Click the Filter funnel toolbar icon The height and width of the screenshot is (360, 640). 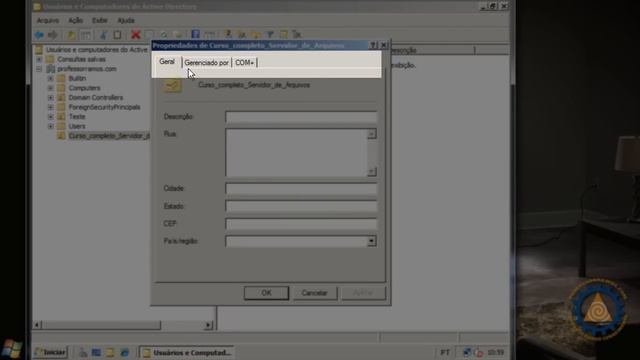click(270, 35)
